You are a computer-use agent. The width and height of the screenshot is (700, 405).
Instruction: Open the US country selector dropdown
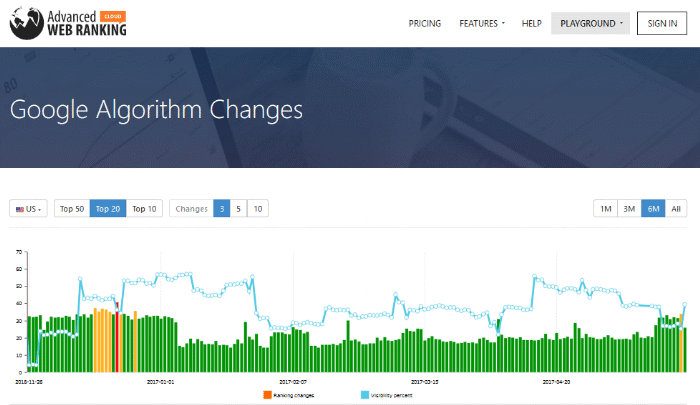(x=28, y=209)
